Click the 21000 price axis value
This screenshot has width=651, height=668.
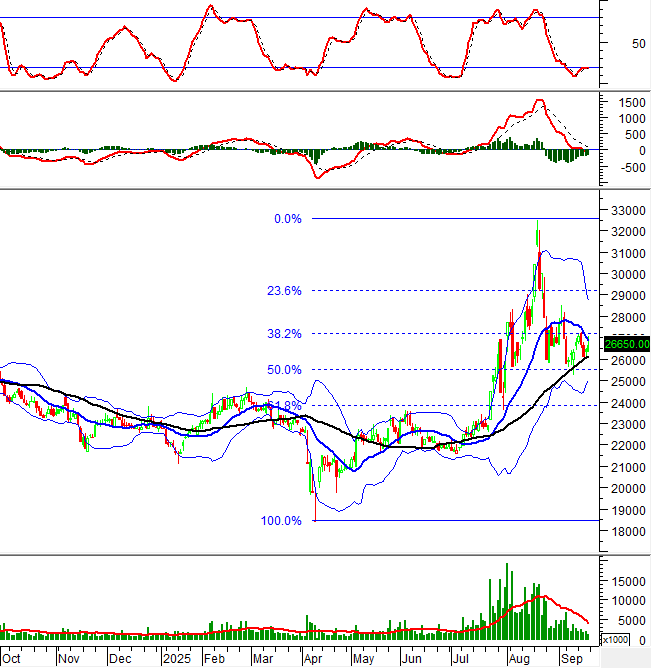(628, 467)
